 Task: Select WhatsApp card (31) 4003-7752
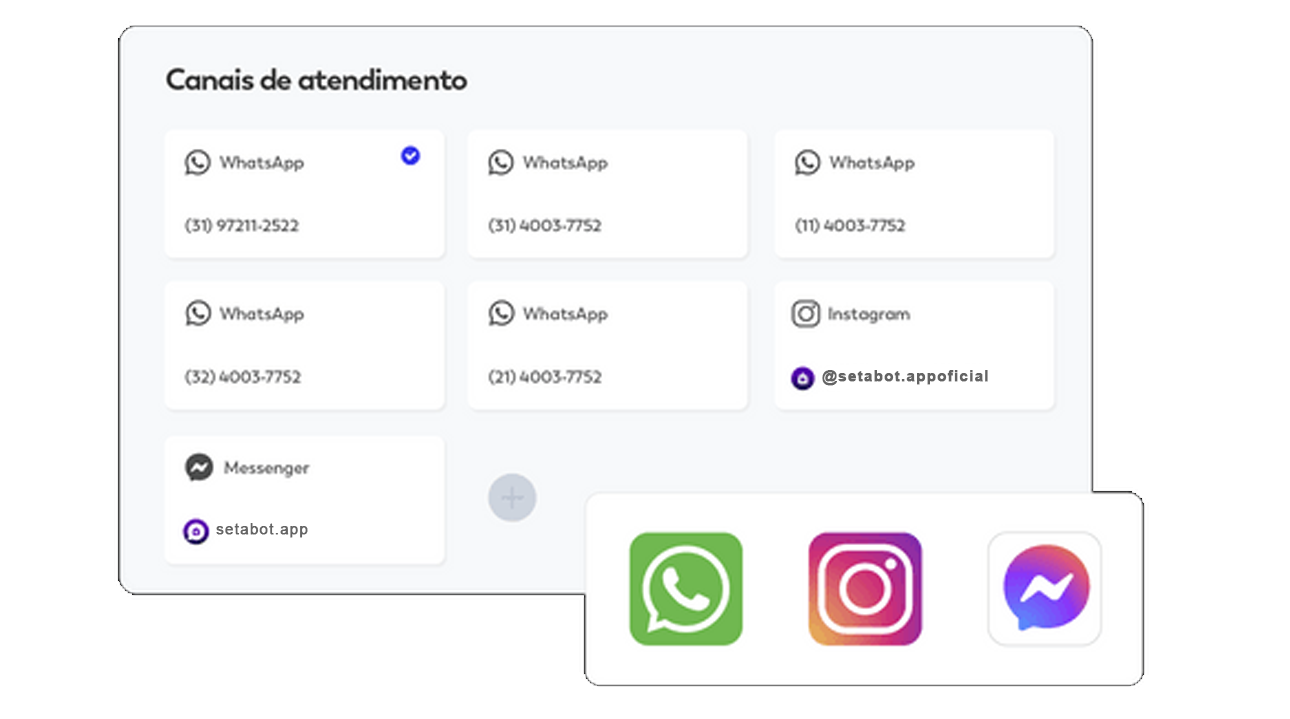(607, 194)
